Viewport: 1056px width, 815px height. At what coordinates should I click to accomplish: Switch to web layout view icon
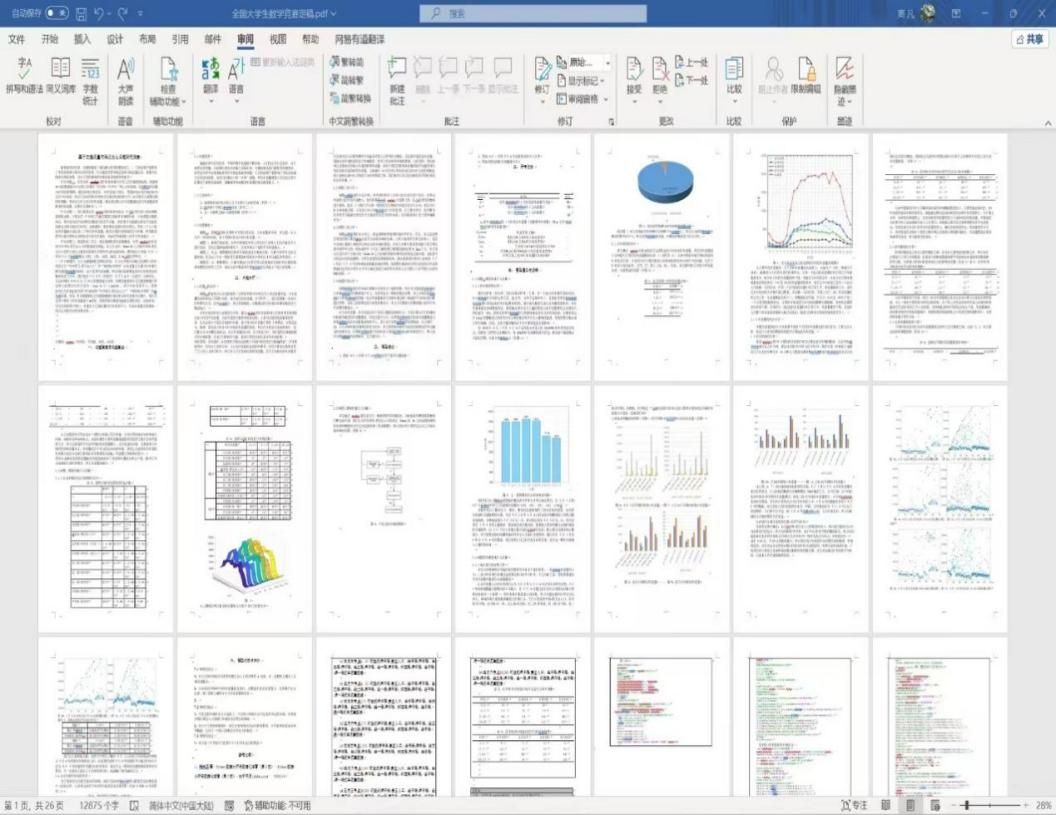935,805
